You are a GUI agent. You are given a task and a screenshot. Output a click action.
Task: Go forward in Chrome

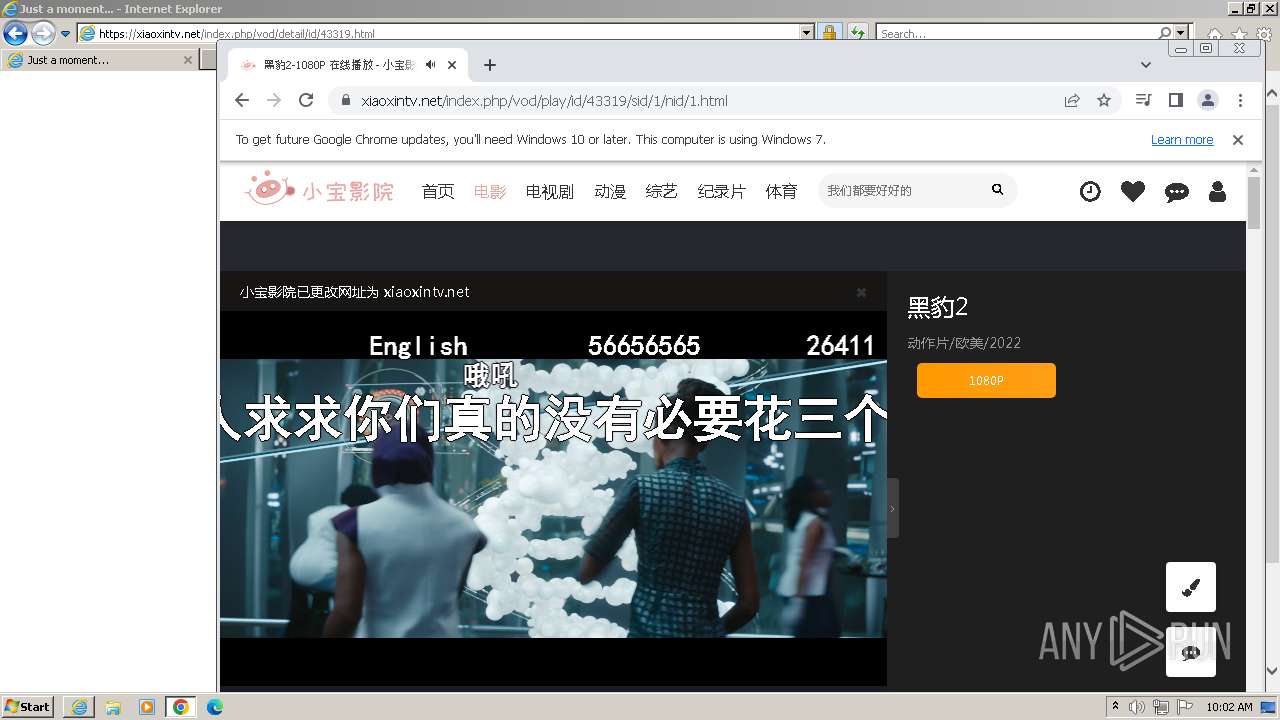pyautogui.click(x=274, y=100)
